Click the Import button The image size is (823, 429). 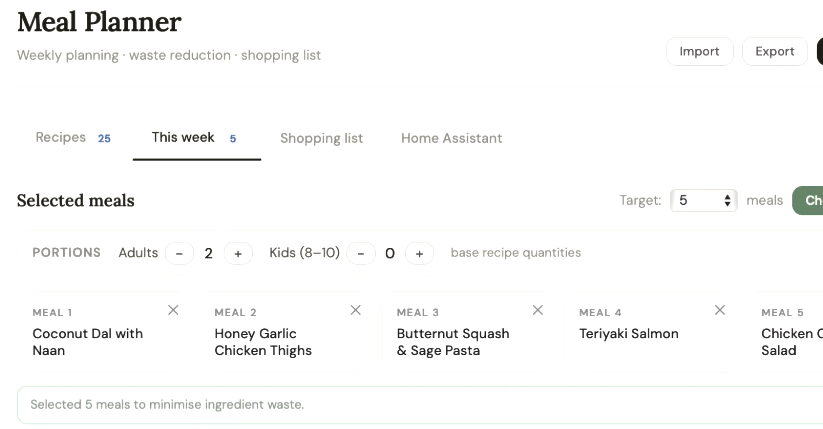700,51
